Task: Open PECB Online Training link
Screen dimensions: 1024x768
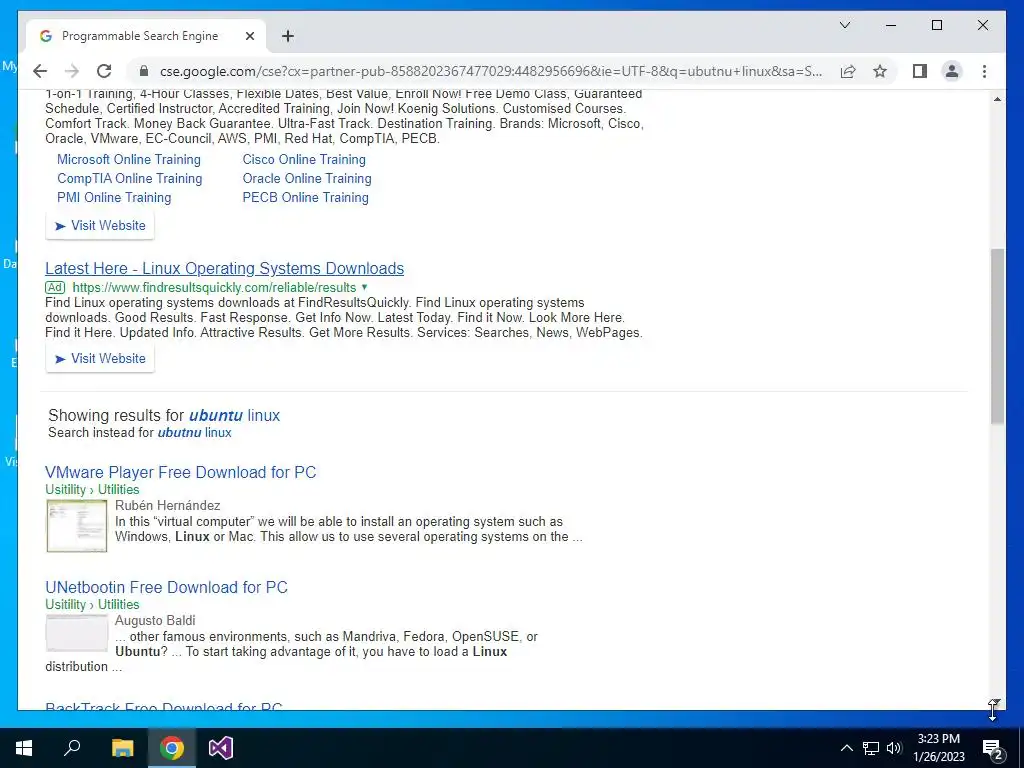Action: [305, 197]
